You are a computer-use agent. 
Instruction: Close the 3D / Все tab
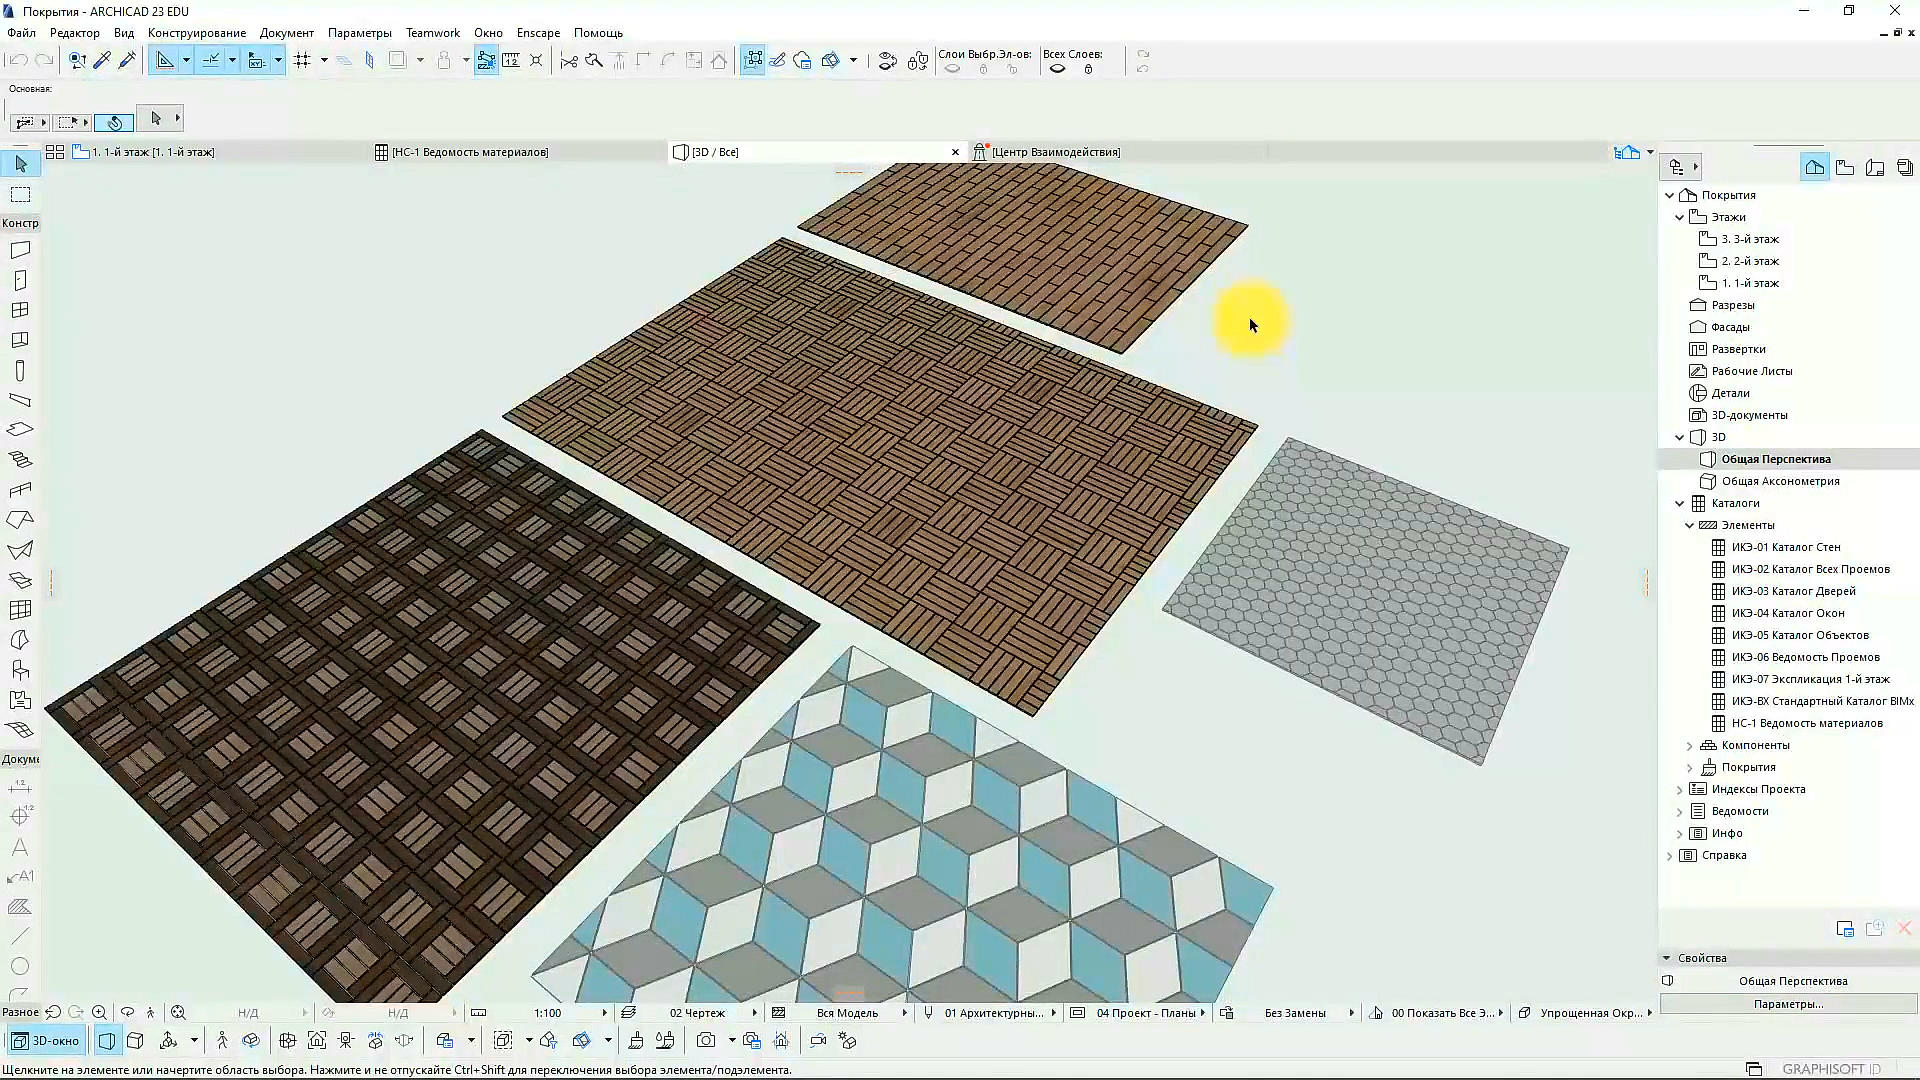click(x=955, y=152)
